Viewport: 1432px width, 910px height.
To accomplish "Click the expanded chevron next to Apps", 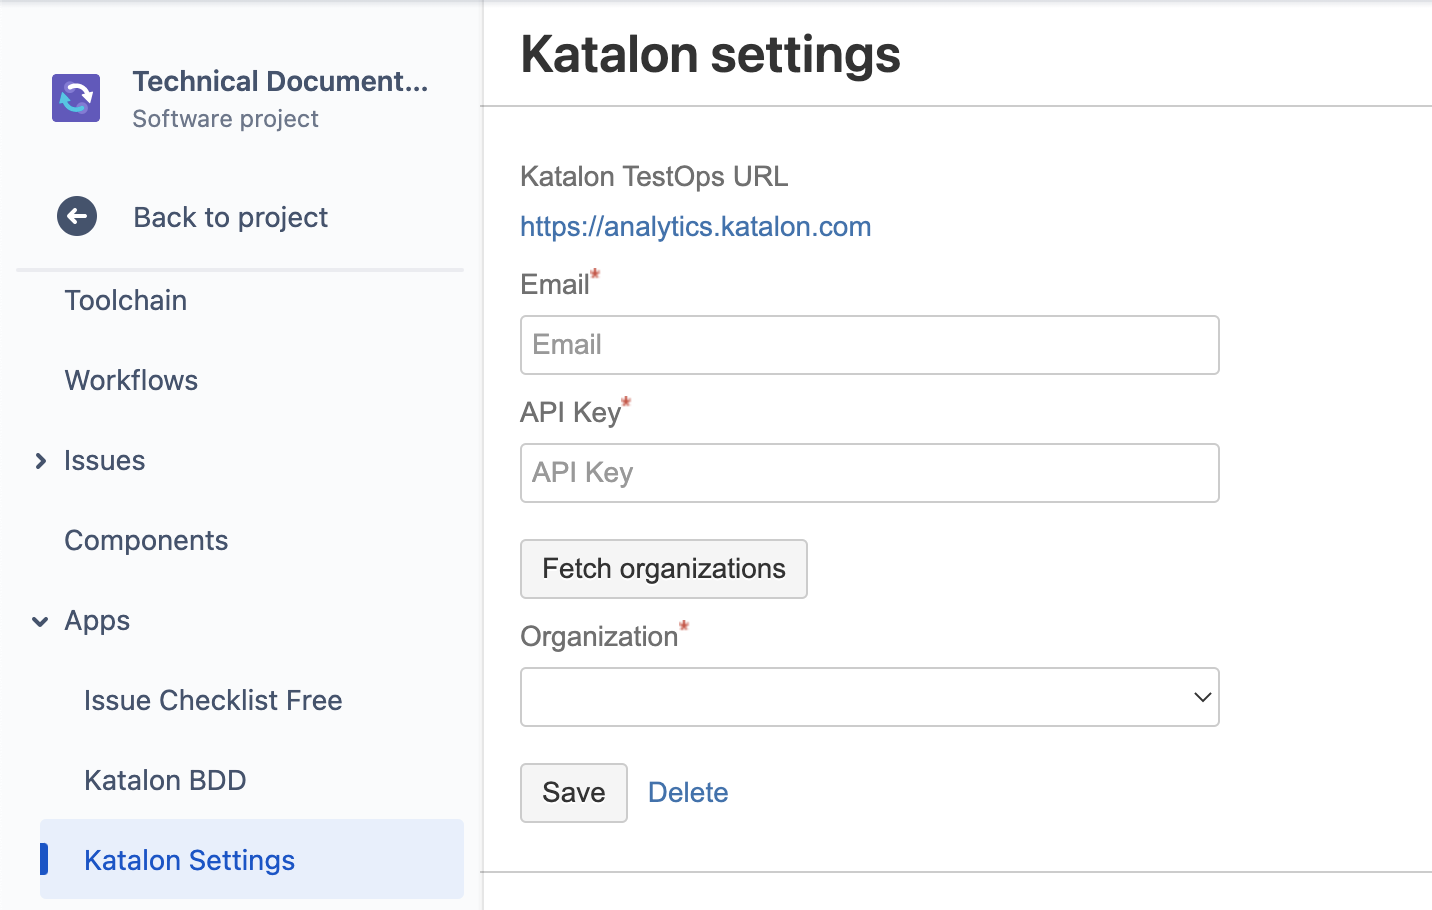I will pos(39,621).
